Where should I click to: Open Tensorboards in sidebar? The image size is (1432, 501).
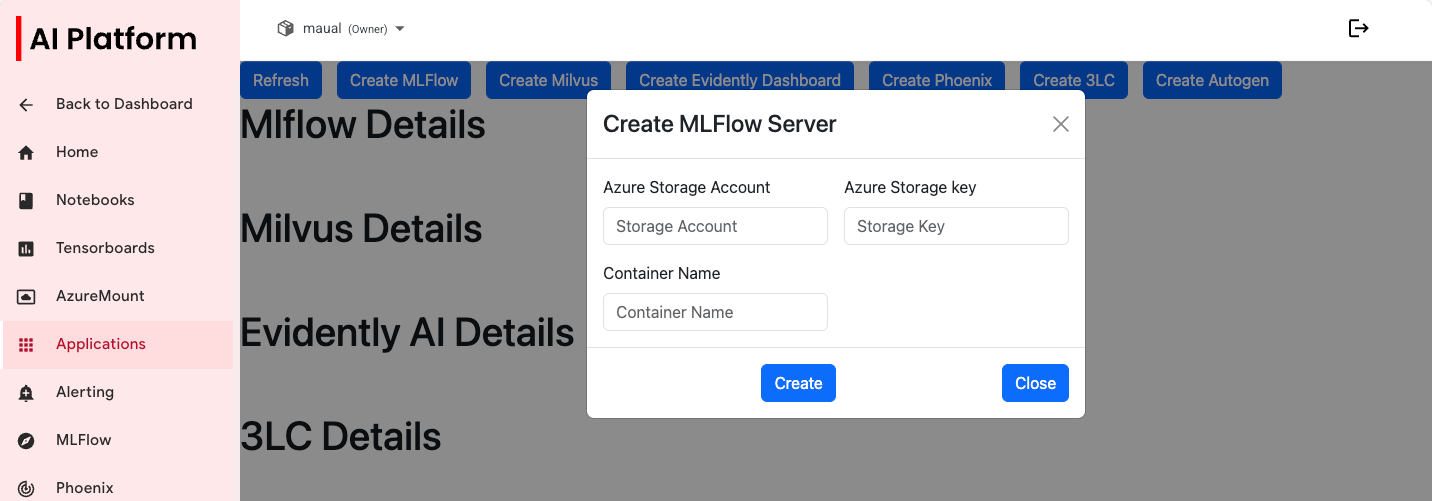coord(119,248)
